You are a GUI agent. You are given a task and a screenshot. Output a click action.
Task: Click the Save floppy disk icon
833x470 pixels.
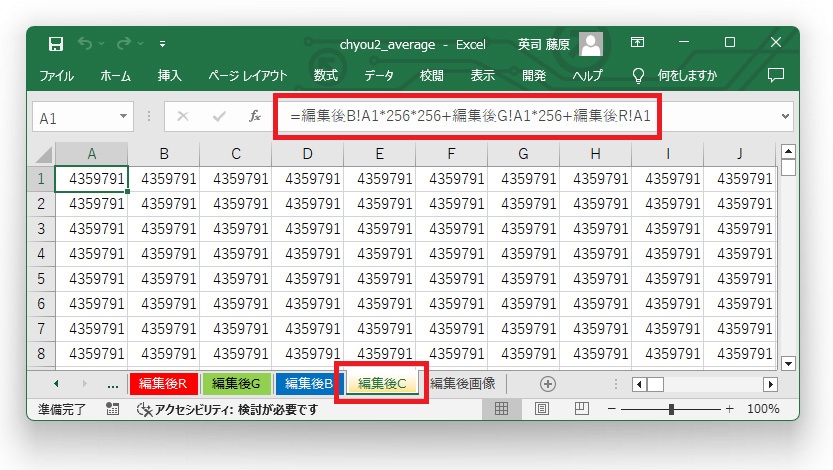click(x=56, y=44)
